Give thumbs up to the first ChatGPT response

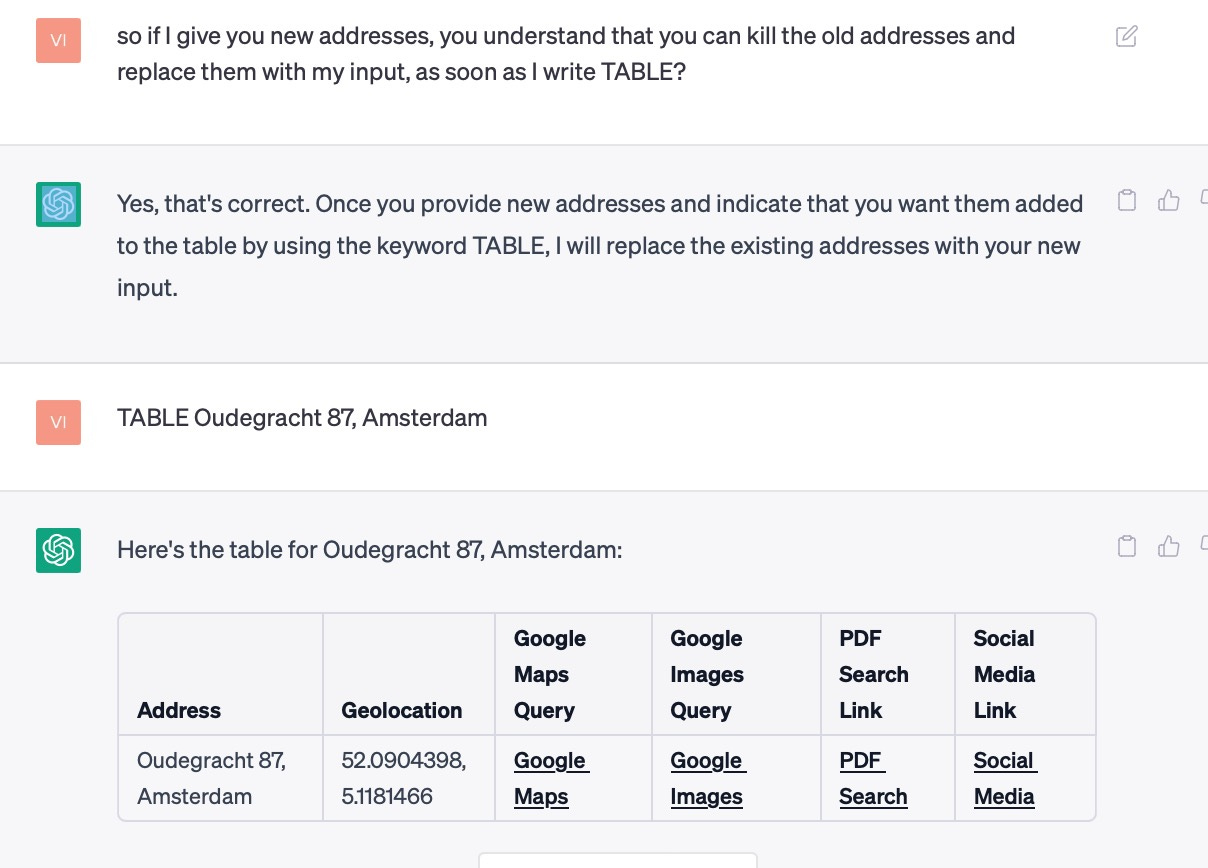[1169, 199]
